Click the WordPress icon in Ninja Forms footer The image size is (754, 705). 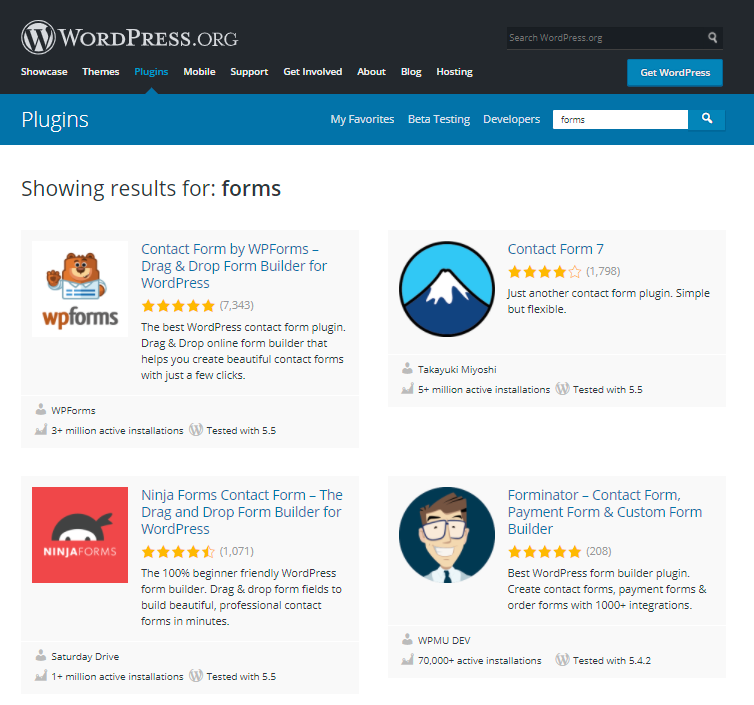point(196,676)
